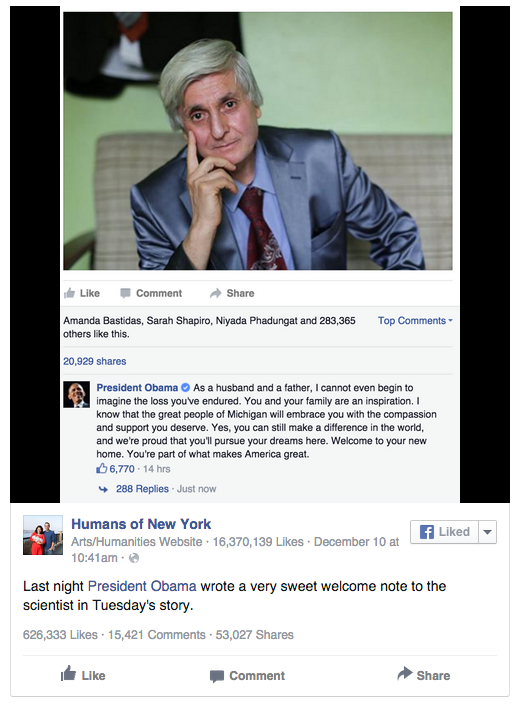Click the gray comment bubble icon under the photo
524x704 pixels.
coord(125,293)
